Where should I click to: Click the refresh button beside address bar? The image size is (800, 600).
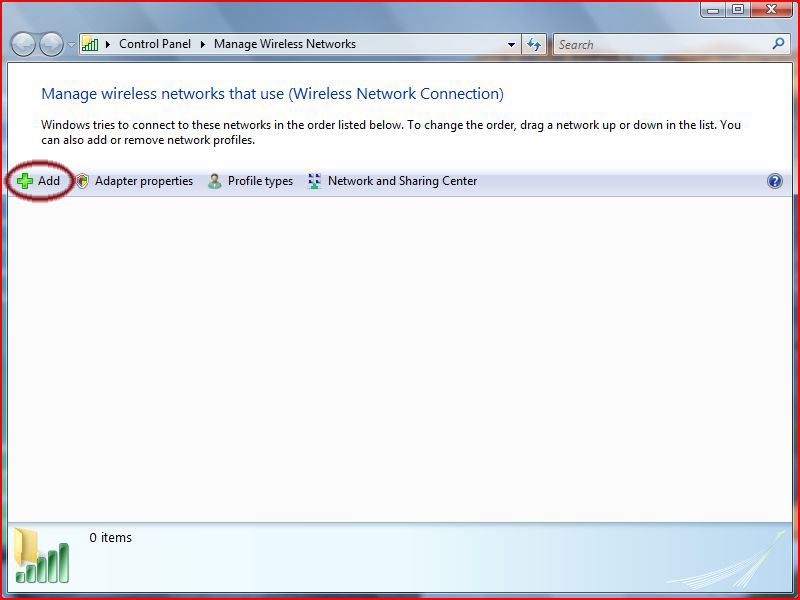point(534,44)
